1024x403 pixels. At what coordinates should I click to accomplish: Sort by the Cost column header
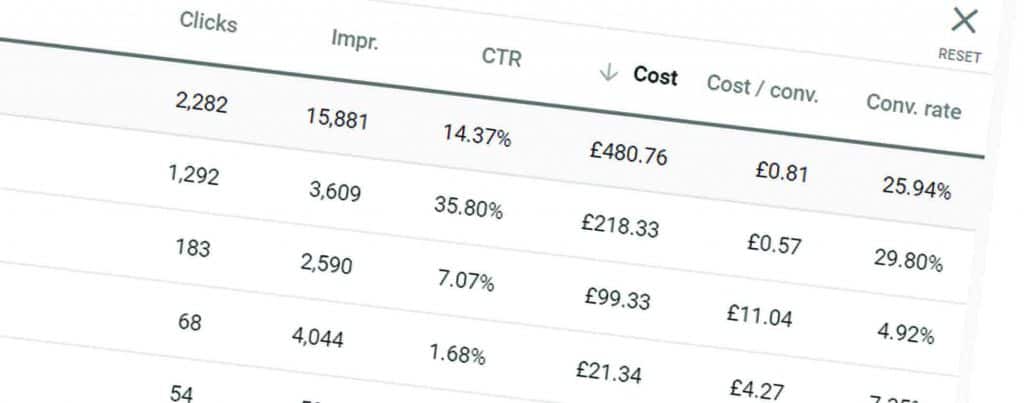tap(655, 76)
